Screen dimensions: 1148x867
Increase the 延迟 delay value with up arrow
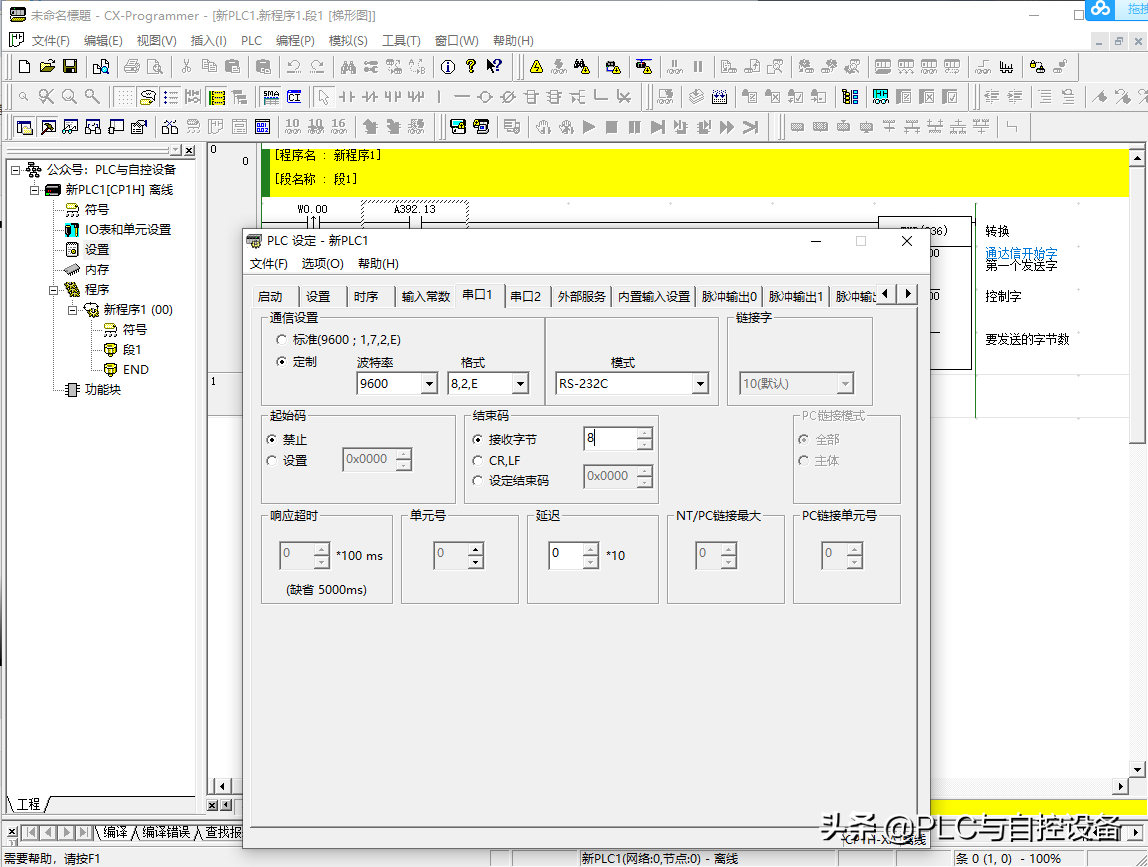[589, 548]
